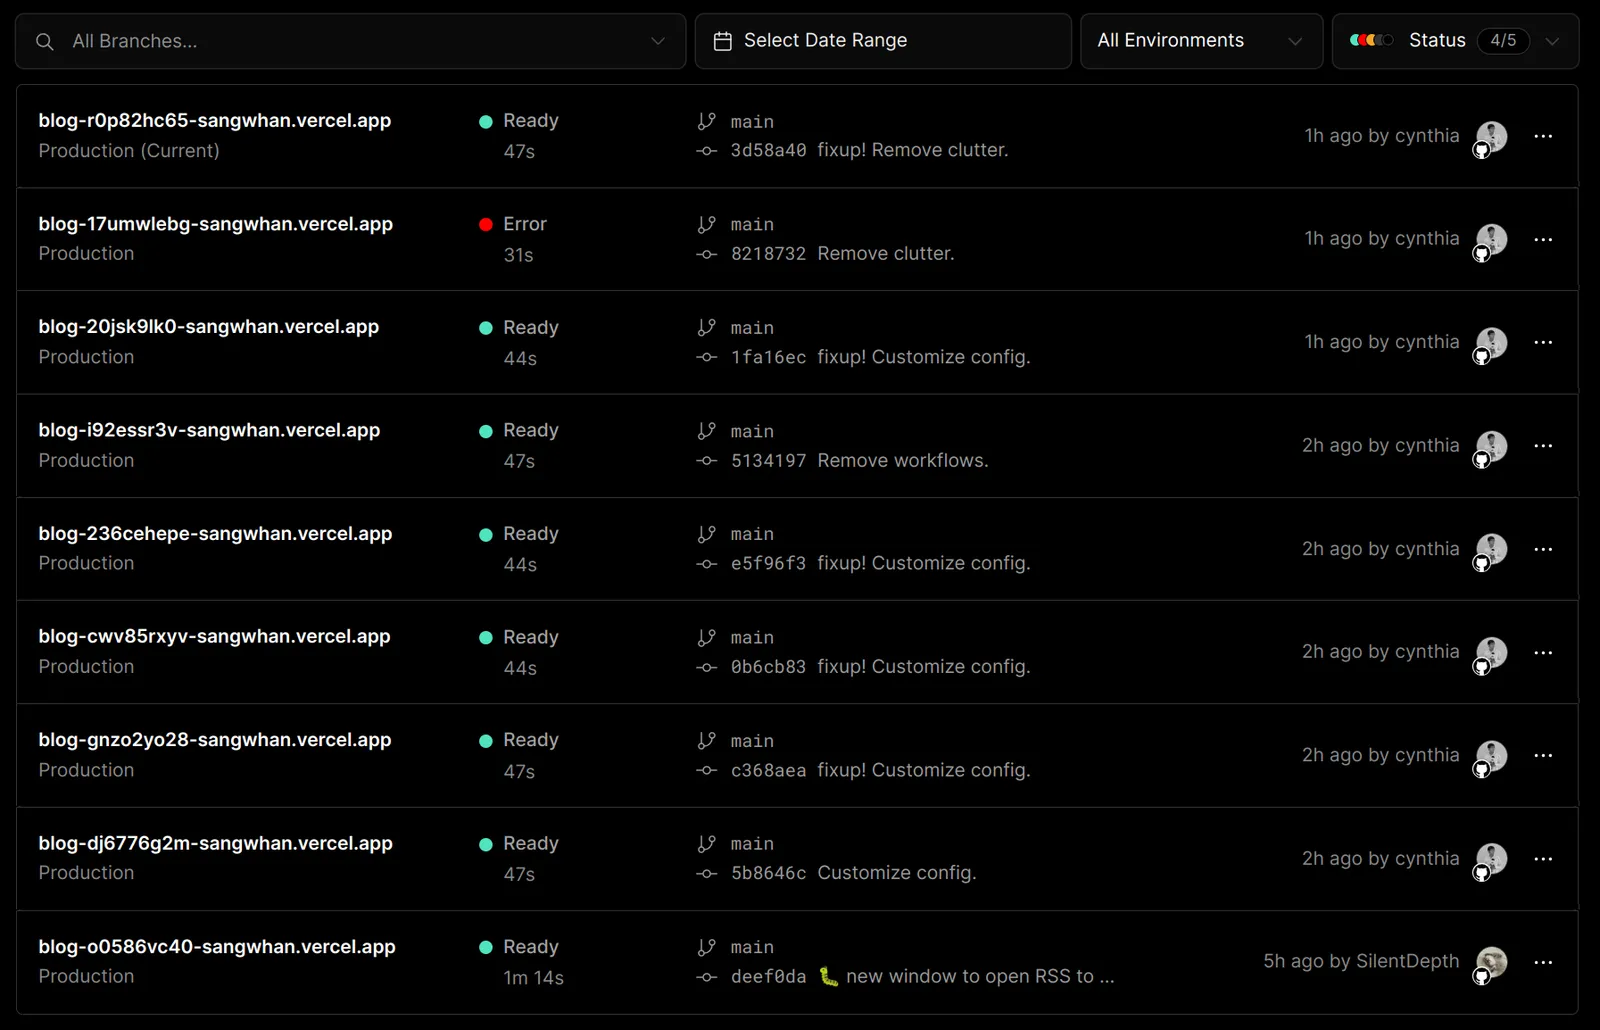Image resolution: width=1600 pixels, height=1030 pixels.
Task: Click the 4/5 count badge in Status filter
Action: 1503,41
